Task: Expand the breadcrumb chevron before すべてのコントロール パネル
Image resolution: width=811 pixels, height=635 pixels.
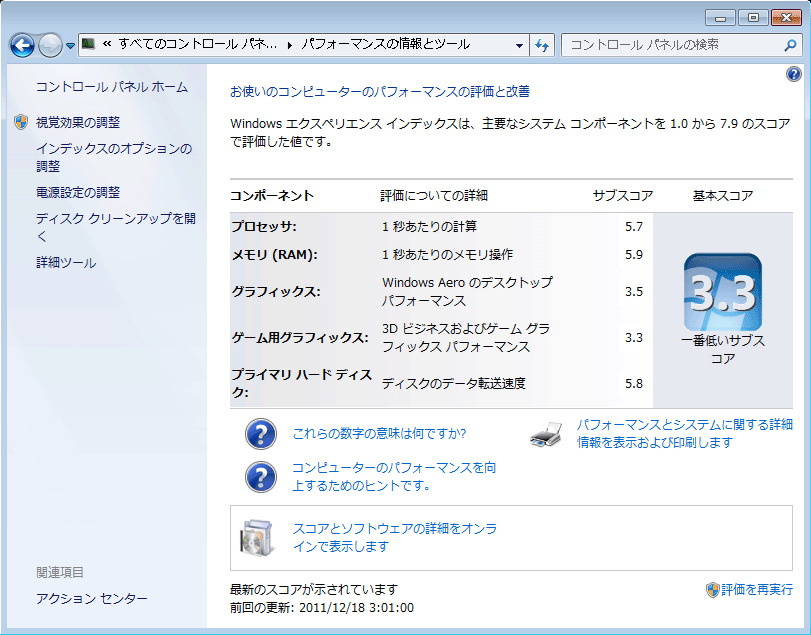Action: click(x=106, y=45)
